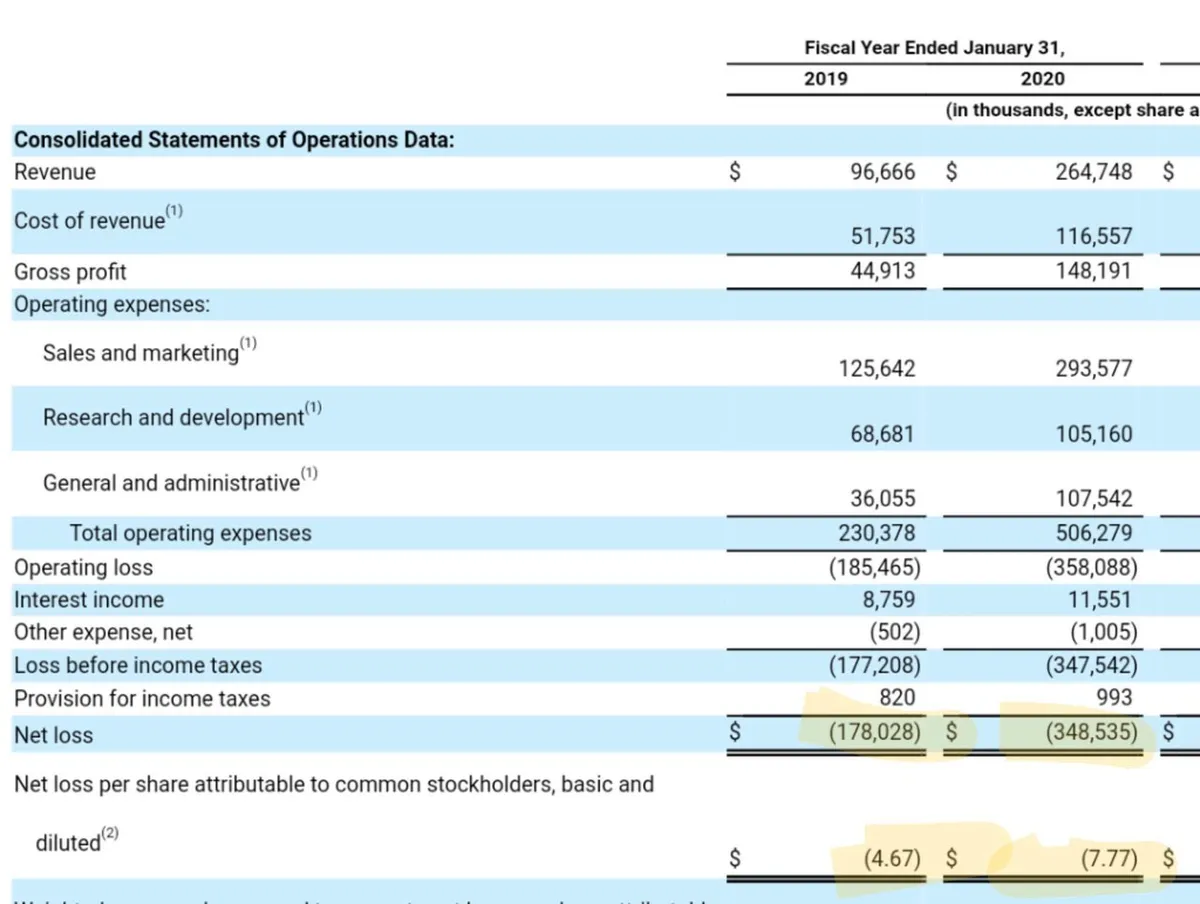Image resolution: width=1200 pixels, height=904 pixels.
Task: Select the Provision for income taxes label
Action: pos(142,698)
